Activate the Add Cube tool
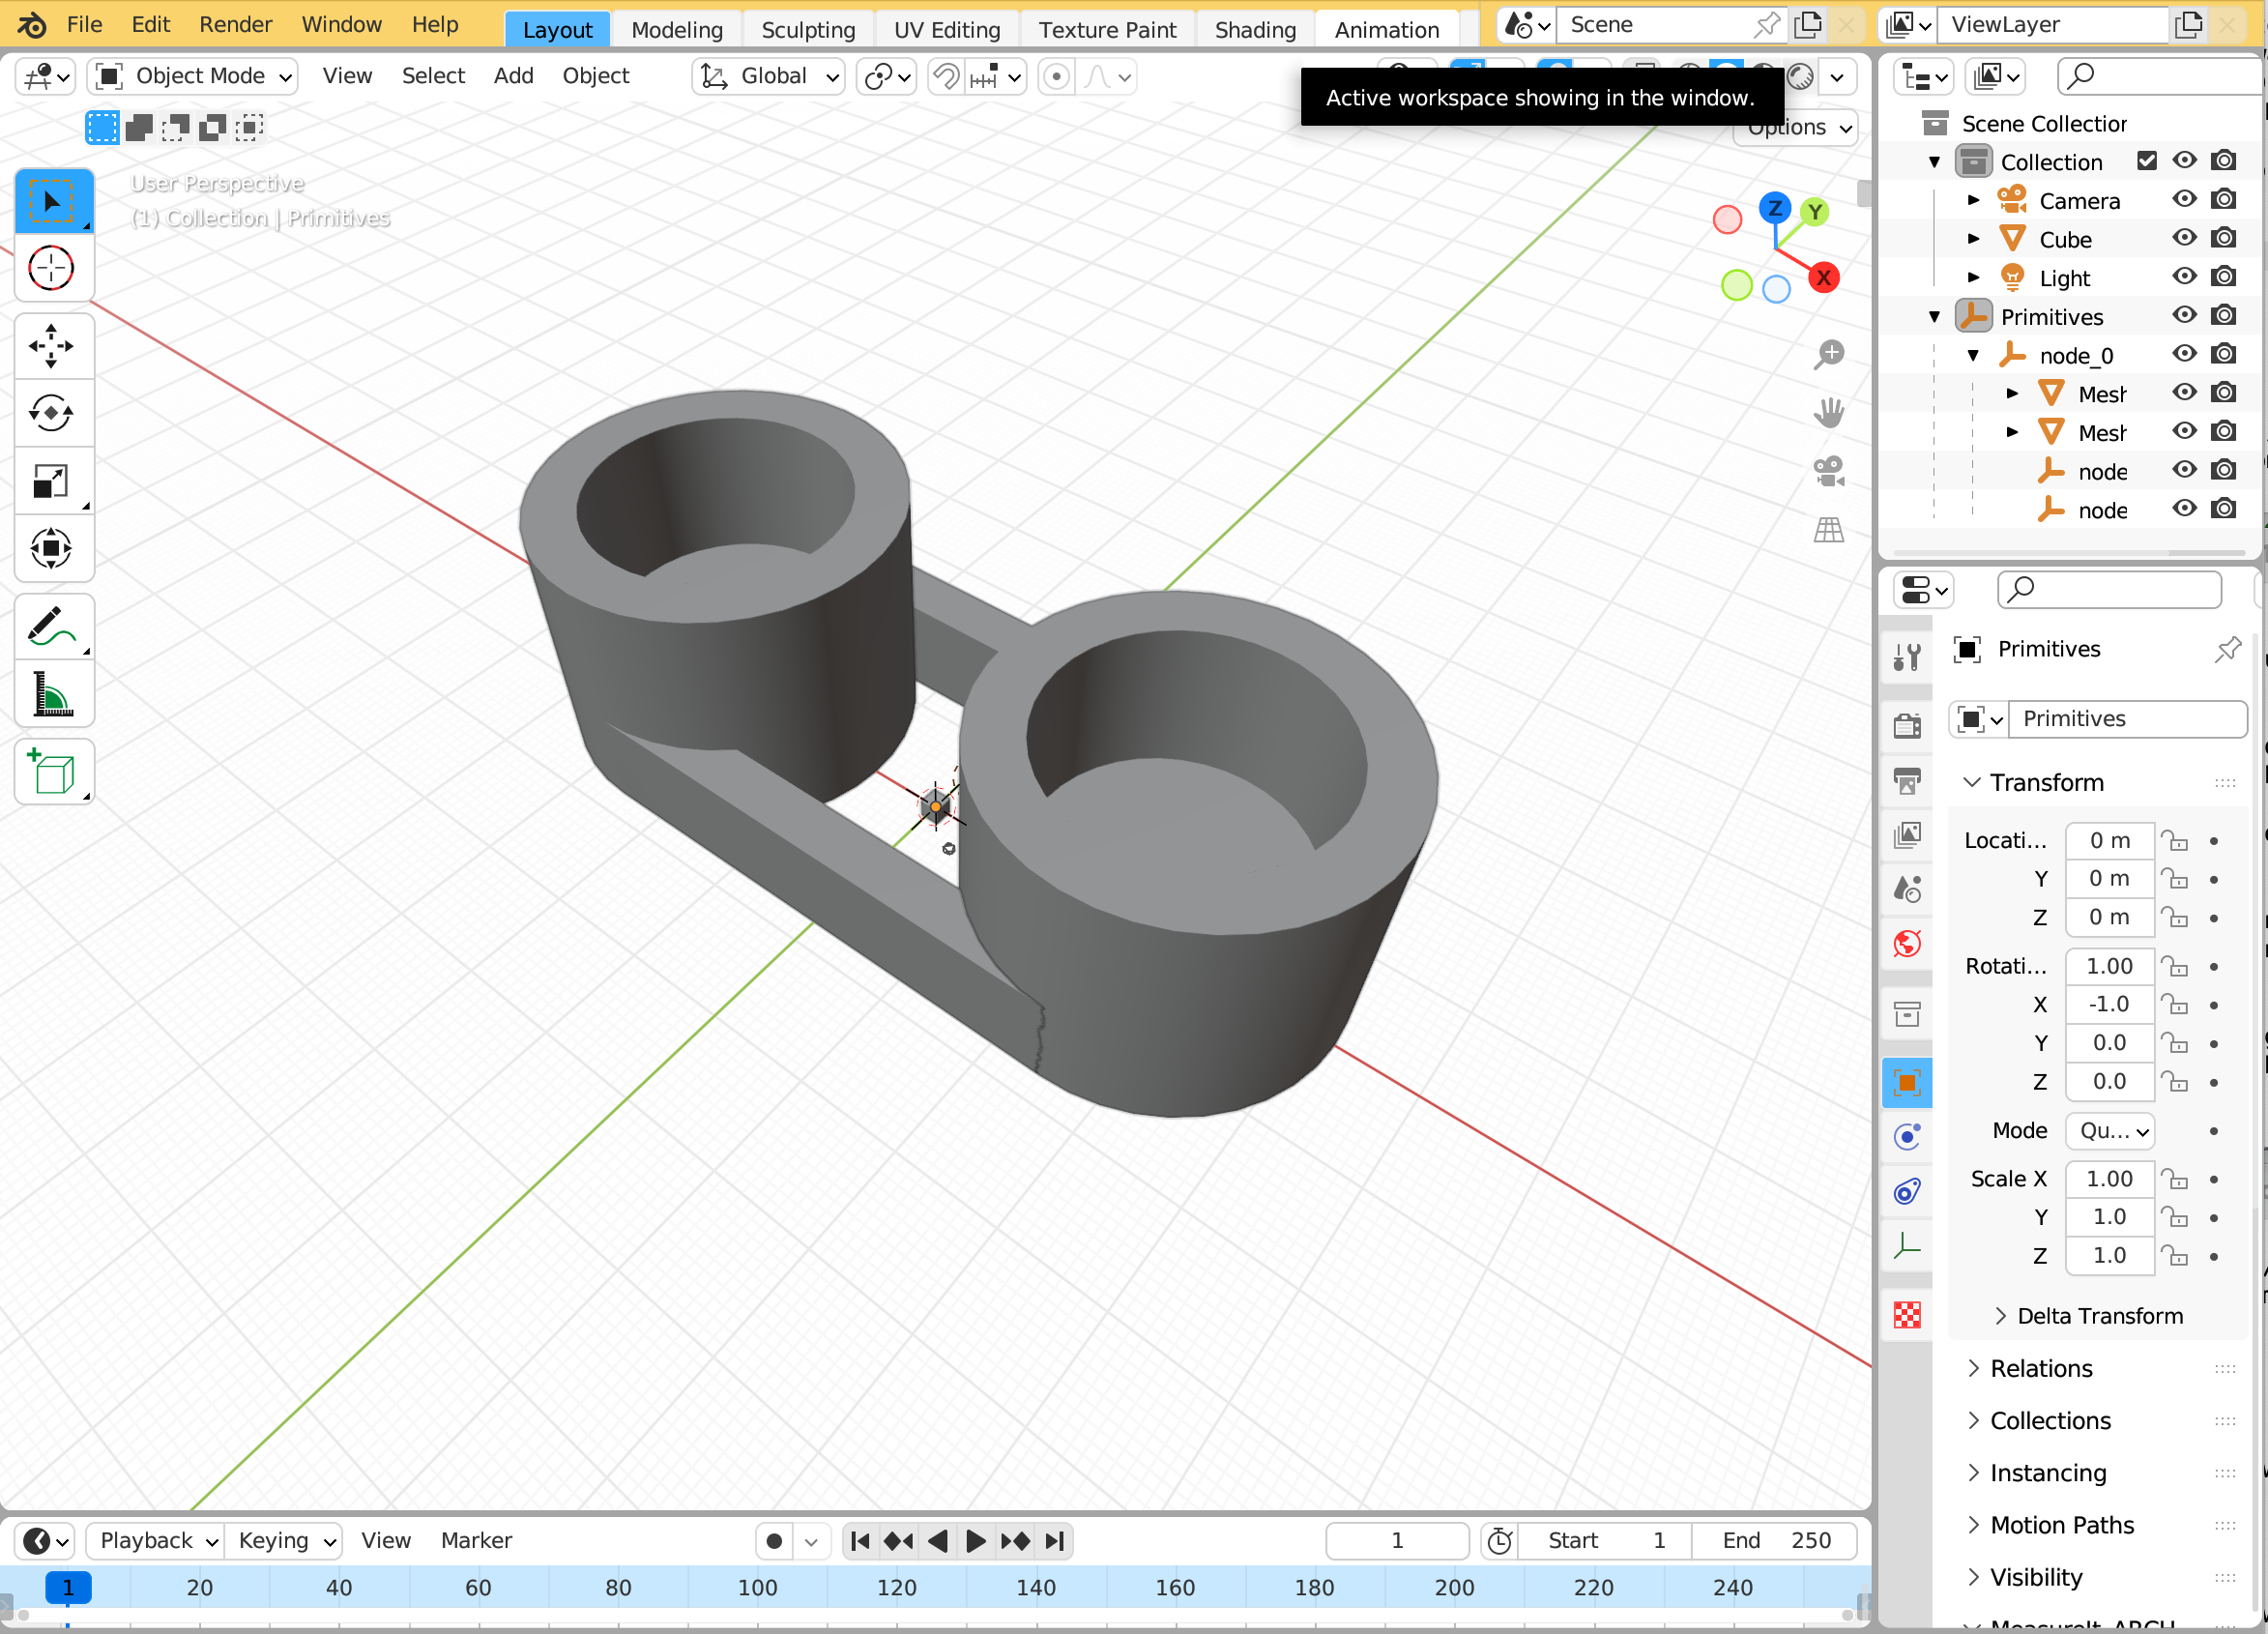Screen dimensions: 2268x1634 tap(52, 772)
